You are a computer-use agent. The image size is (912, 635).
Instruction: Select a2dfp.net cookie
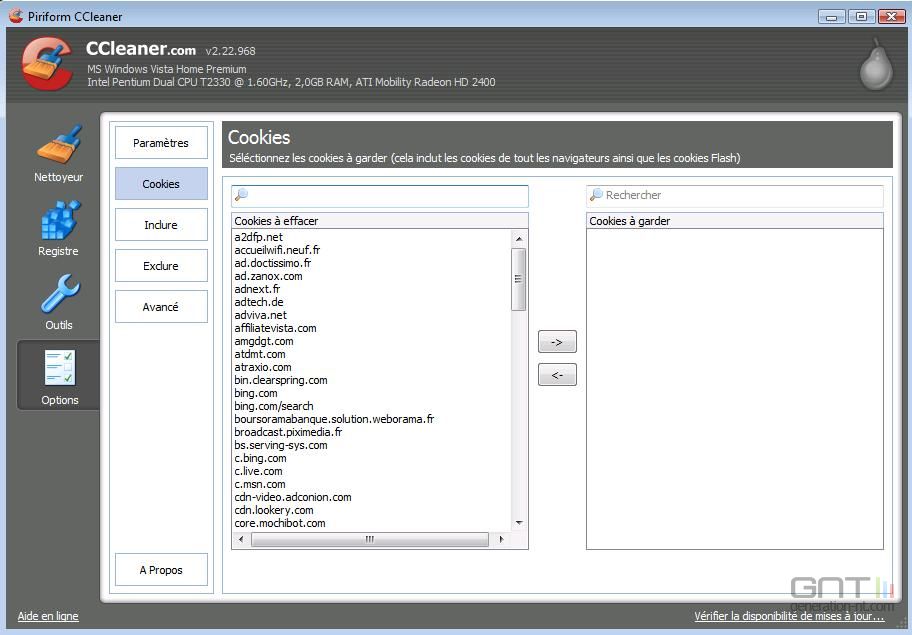coord(259,237)
